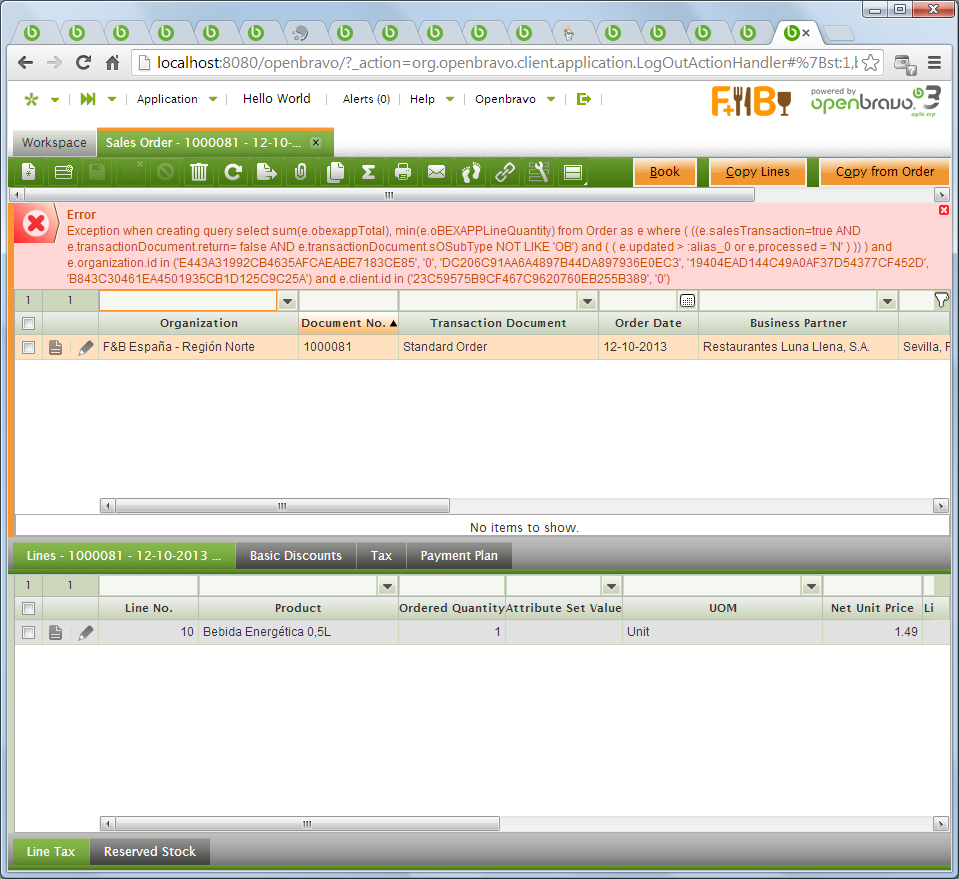Click the Delete record trash icon
The image size is (959, 879).
coord(199,172)
